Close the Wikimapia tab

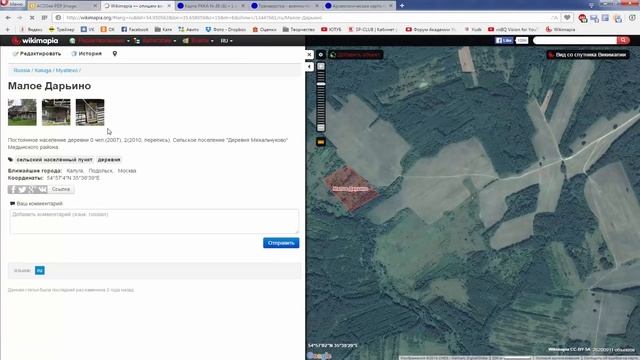coord(169,6)
